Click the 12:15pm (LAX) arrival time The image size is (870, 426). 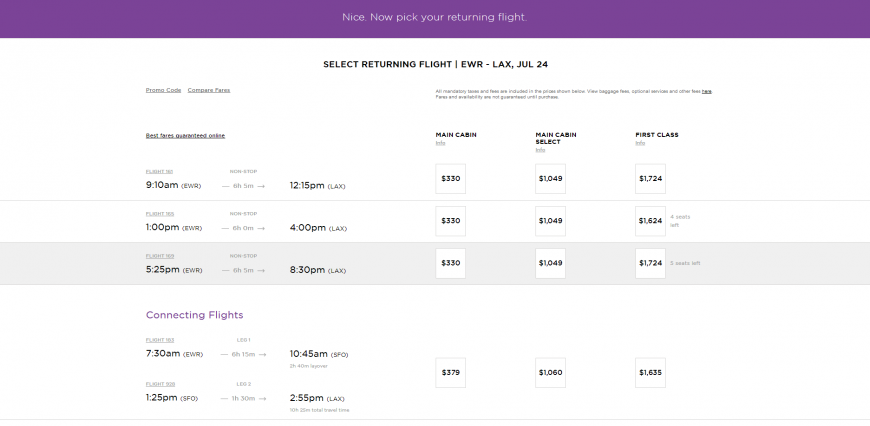317,185
